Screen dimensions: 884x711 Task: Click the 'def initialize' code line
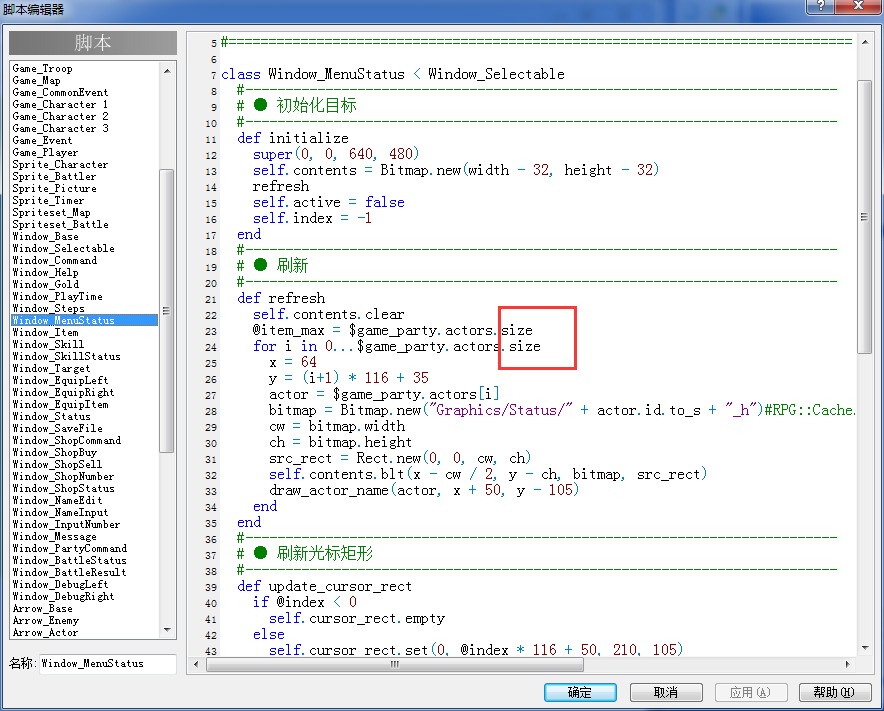[x=293, y=138]
